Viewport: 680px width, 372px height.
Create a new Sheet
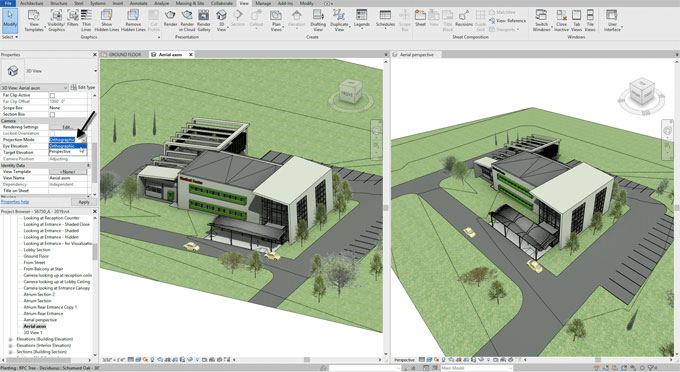[420, 18]
